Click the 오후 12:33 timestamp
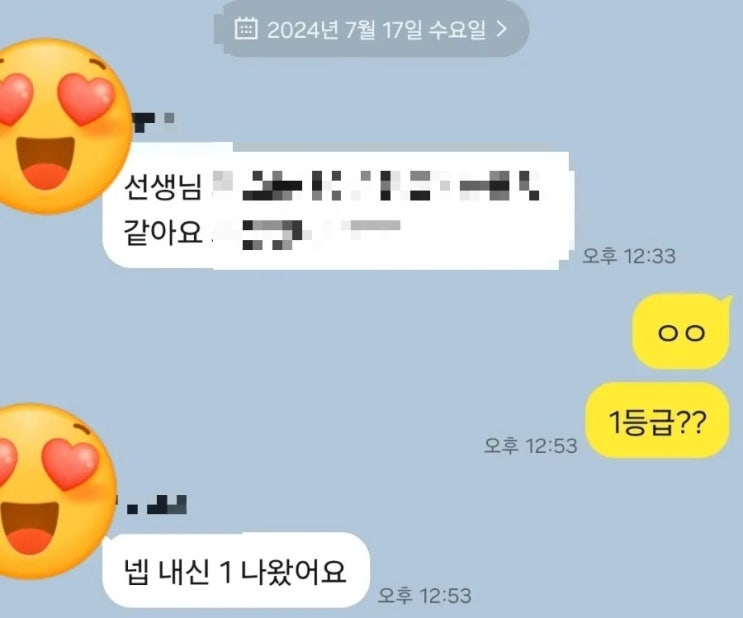This screenshot has width=743, height=618. pos(629,256)
